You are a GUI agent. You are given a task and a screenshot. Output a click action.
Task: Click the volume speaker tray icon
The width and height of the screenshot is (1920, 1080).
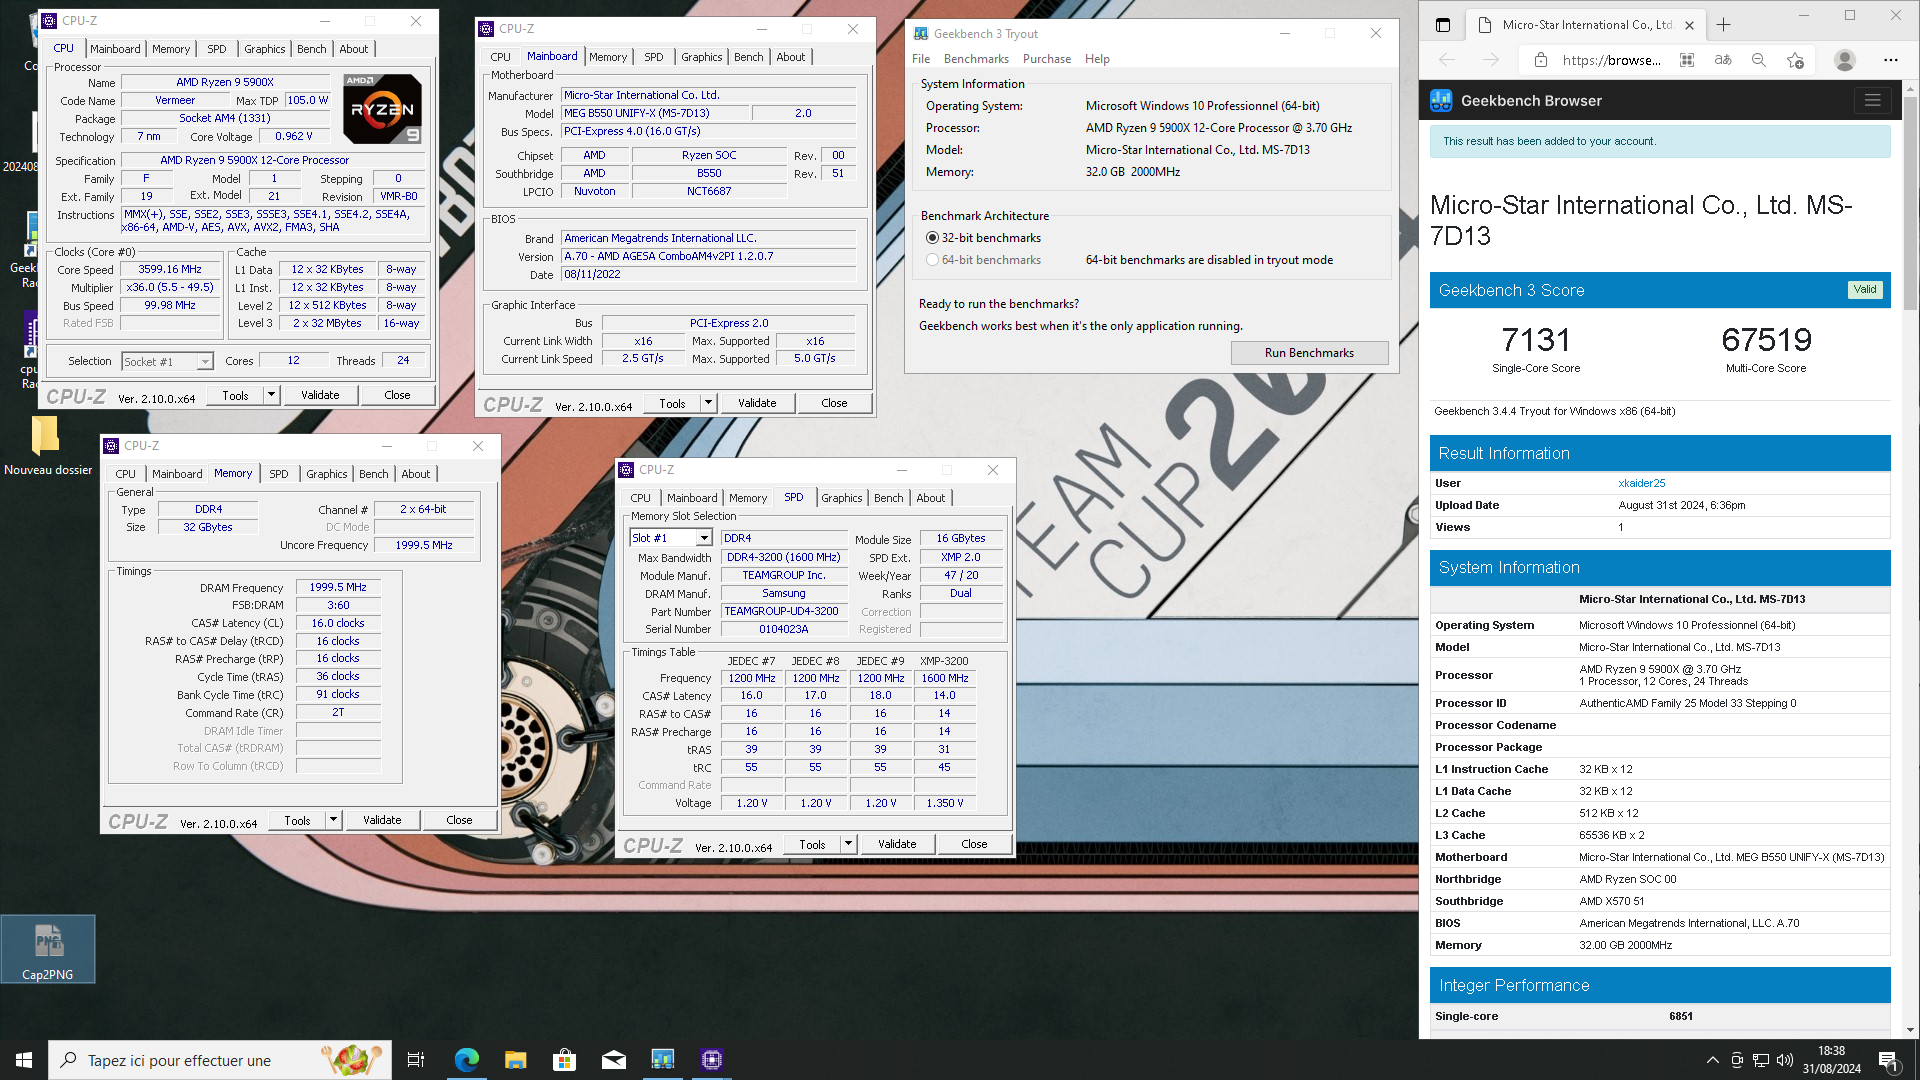pyautogui.click(x=1785, y=1060)
